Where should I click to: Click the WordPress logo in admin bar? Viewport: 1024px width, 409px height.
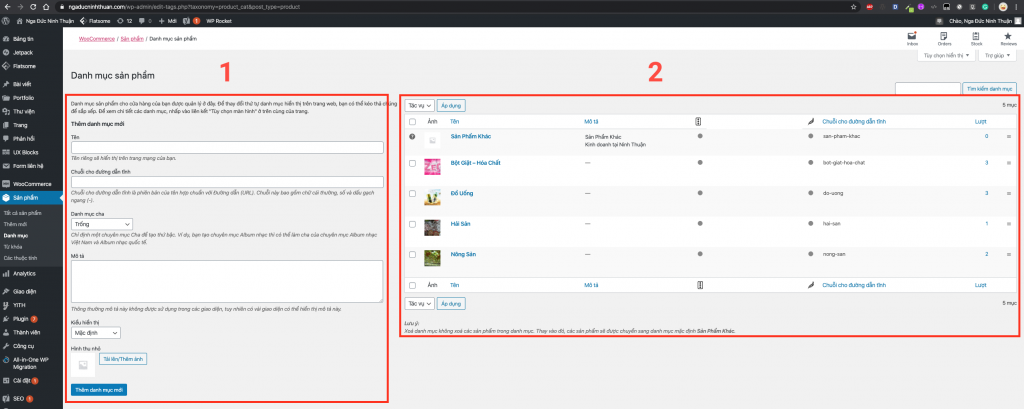click(5, 21)
